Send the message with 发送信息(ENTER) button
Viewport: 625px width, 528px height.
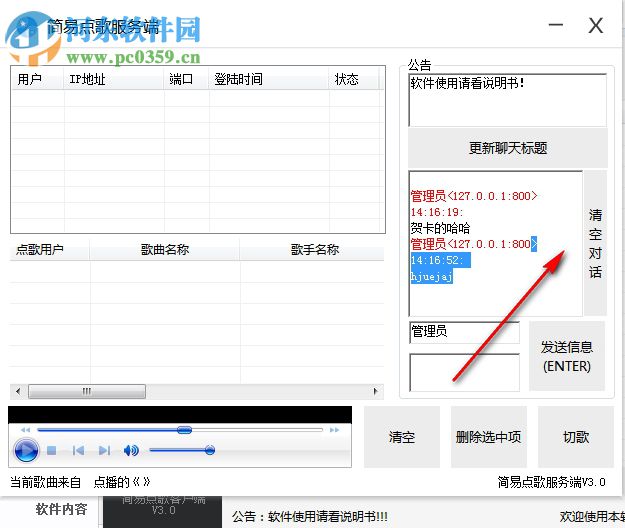(567, 356)
